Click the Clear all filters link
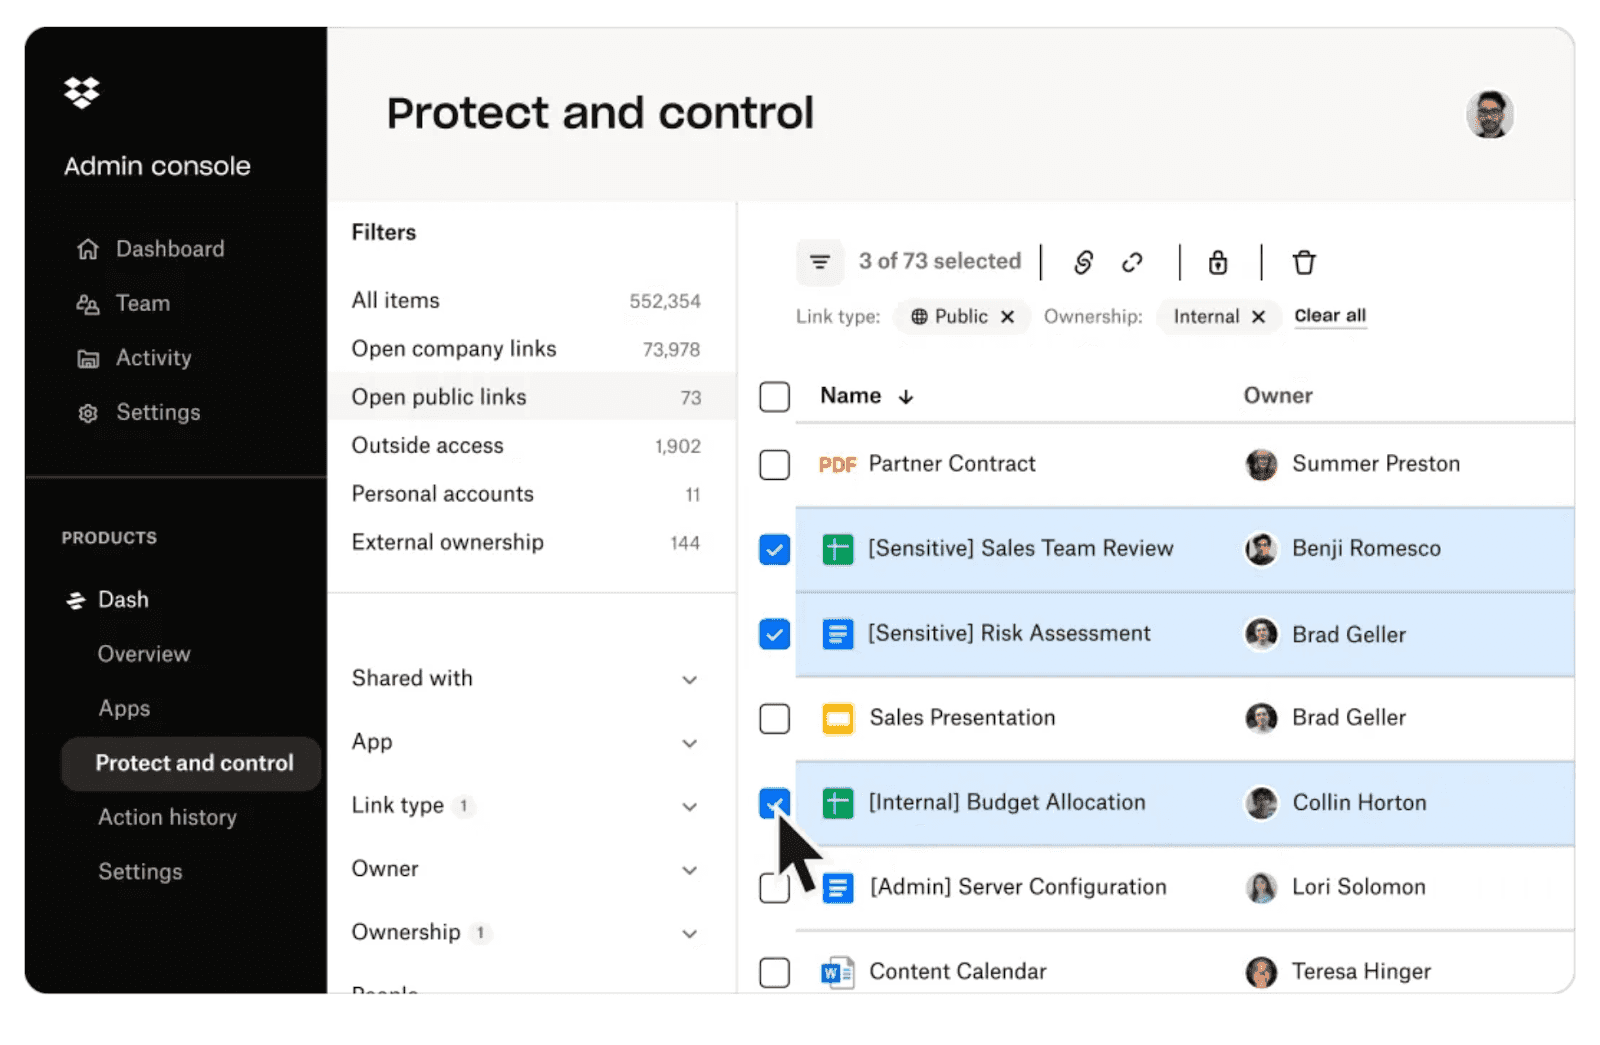 (x=1329, y=315)
